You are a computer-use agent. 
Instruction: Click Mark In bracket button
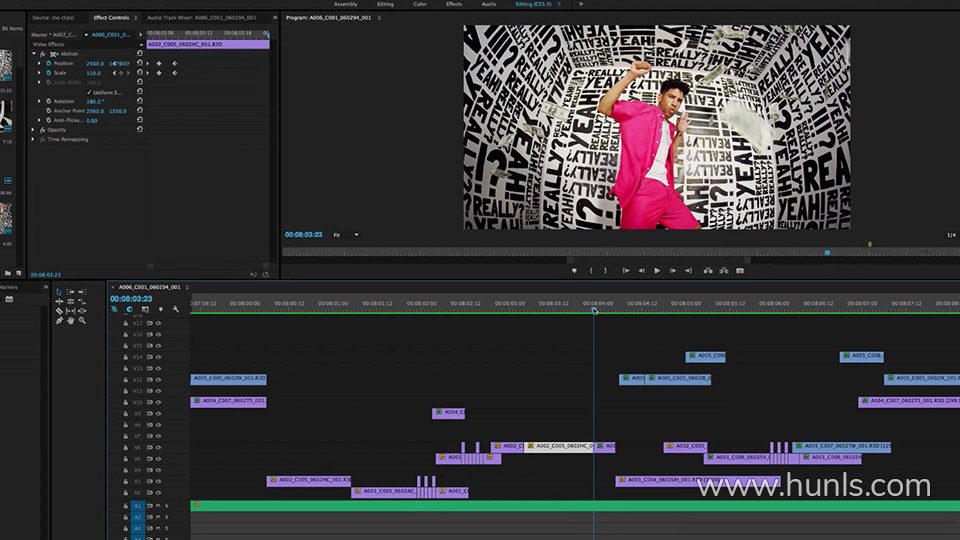[x=591, y=271]
